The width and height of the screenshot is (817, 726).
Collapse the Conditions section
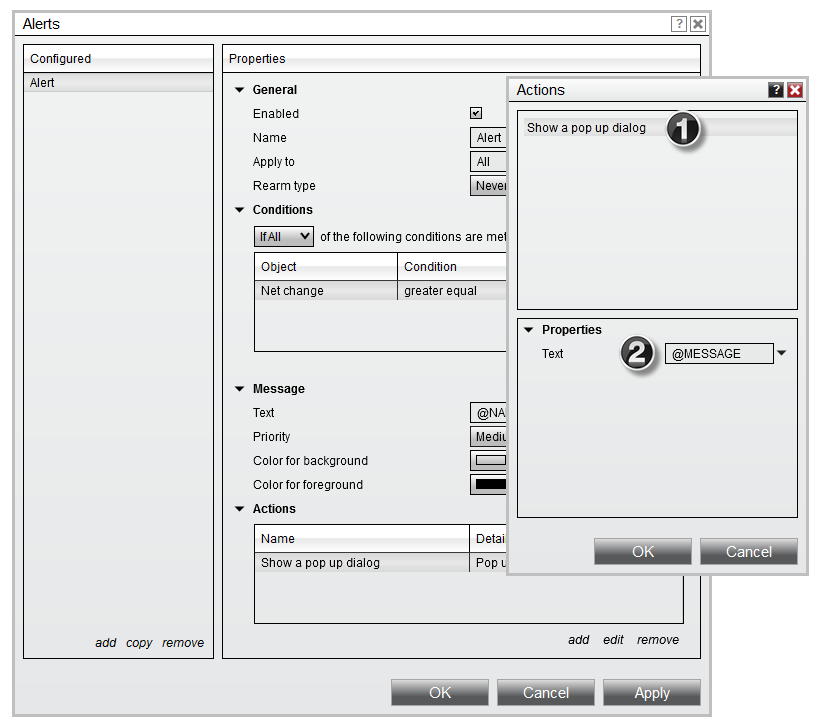(239, 210)
